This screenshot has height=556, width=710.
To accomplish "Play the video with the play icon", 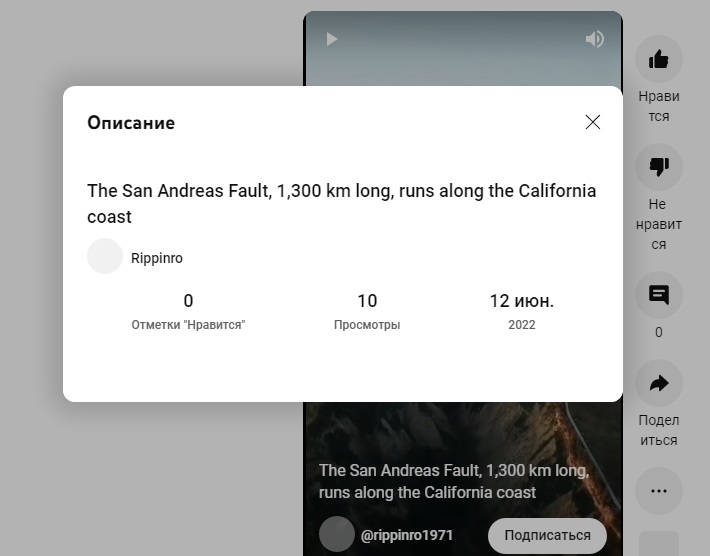I will [x=332, y=39].
